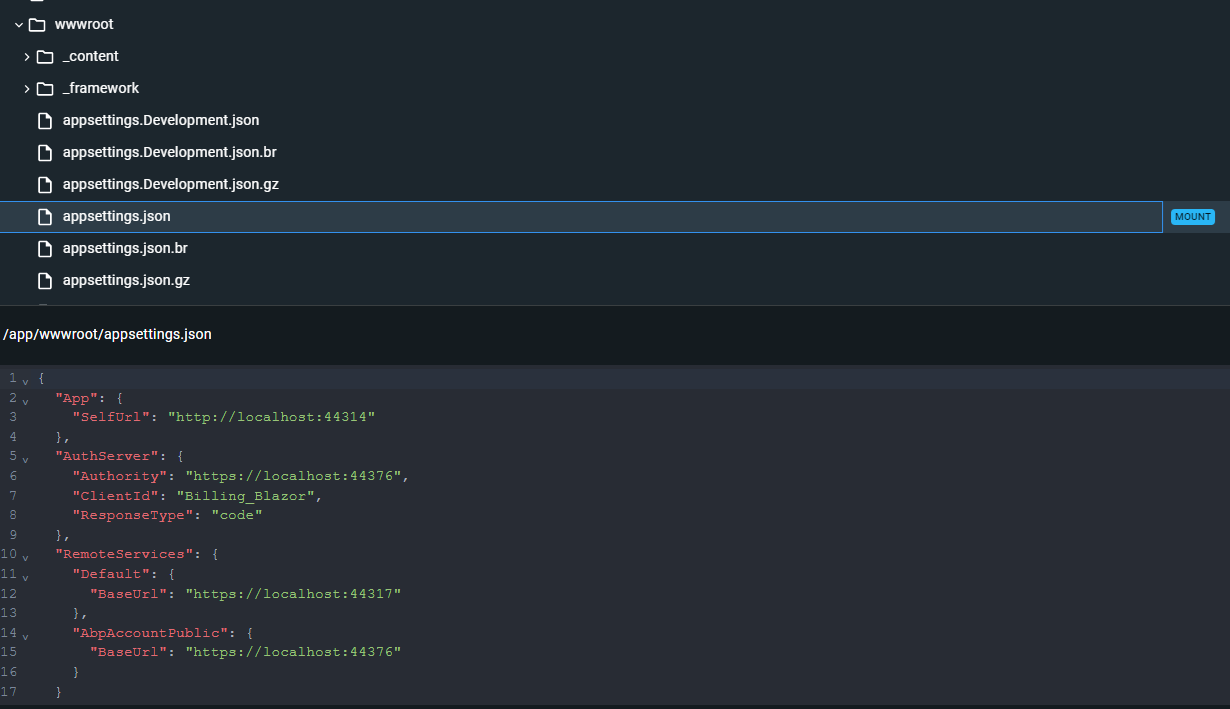The height and width of the screenshot is (709, 1230).
Task: Expand the _framework folder chevron
Action: [x=27, y=88]
